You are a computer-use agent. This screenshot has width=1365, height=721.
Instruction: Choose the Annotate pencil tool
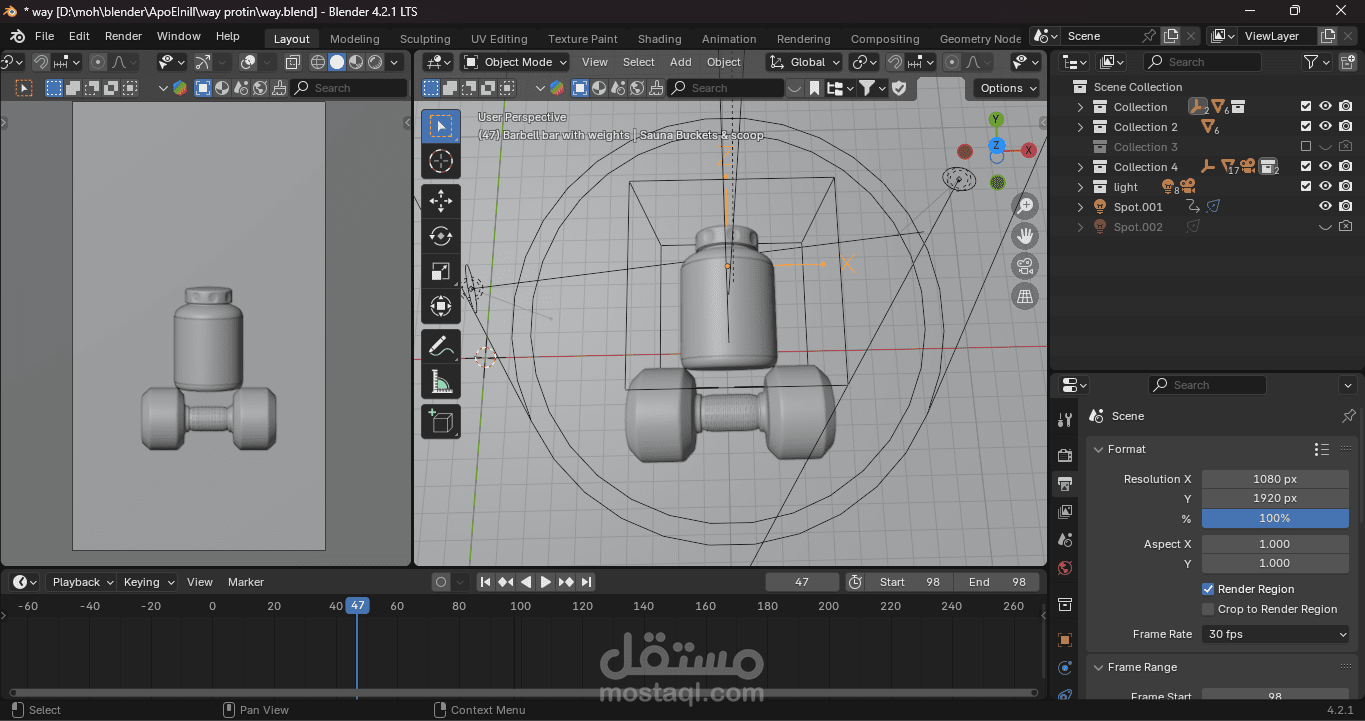point(440,346)
